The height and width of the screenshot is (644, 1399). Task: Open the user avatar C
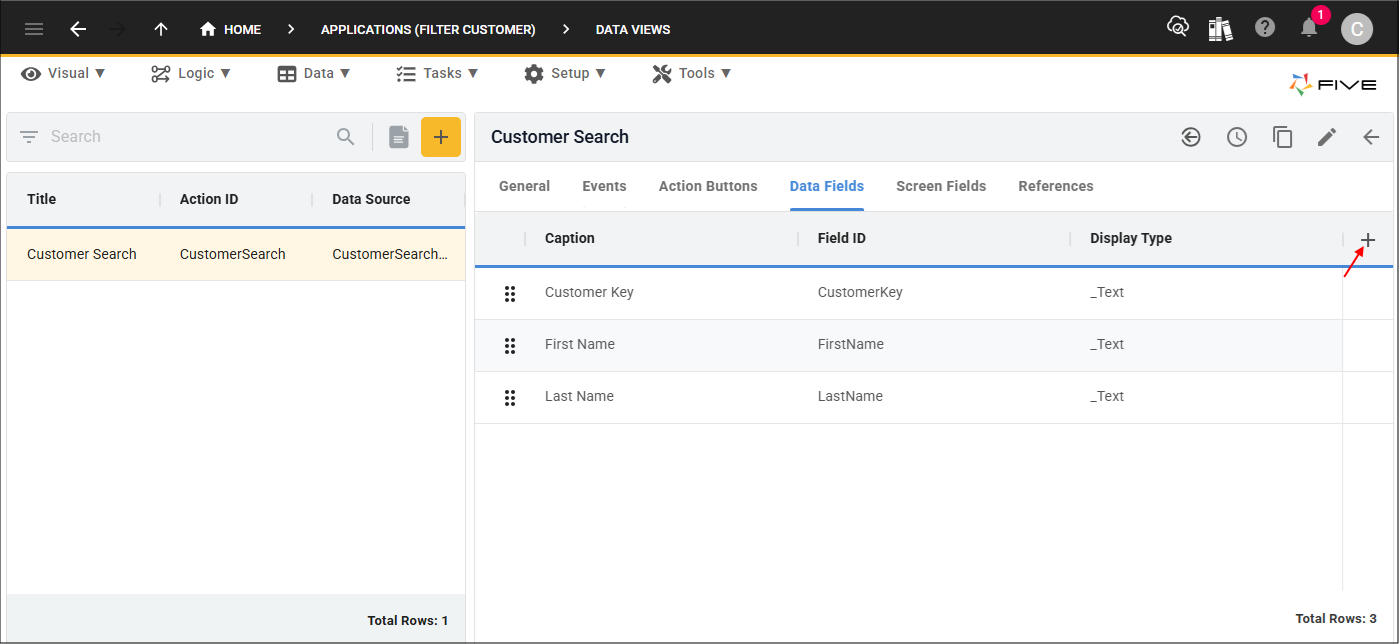[x=1356, y=29]
